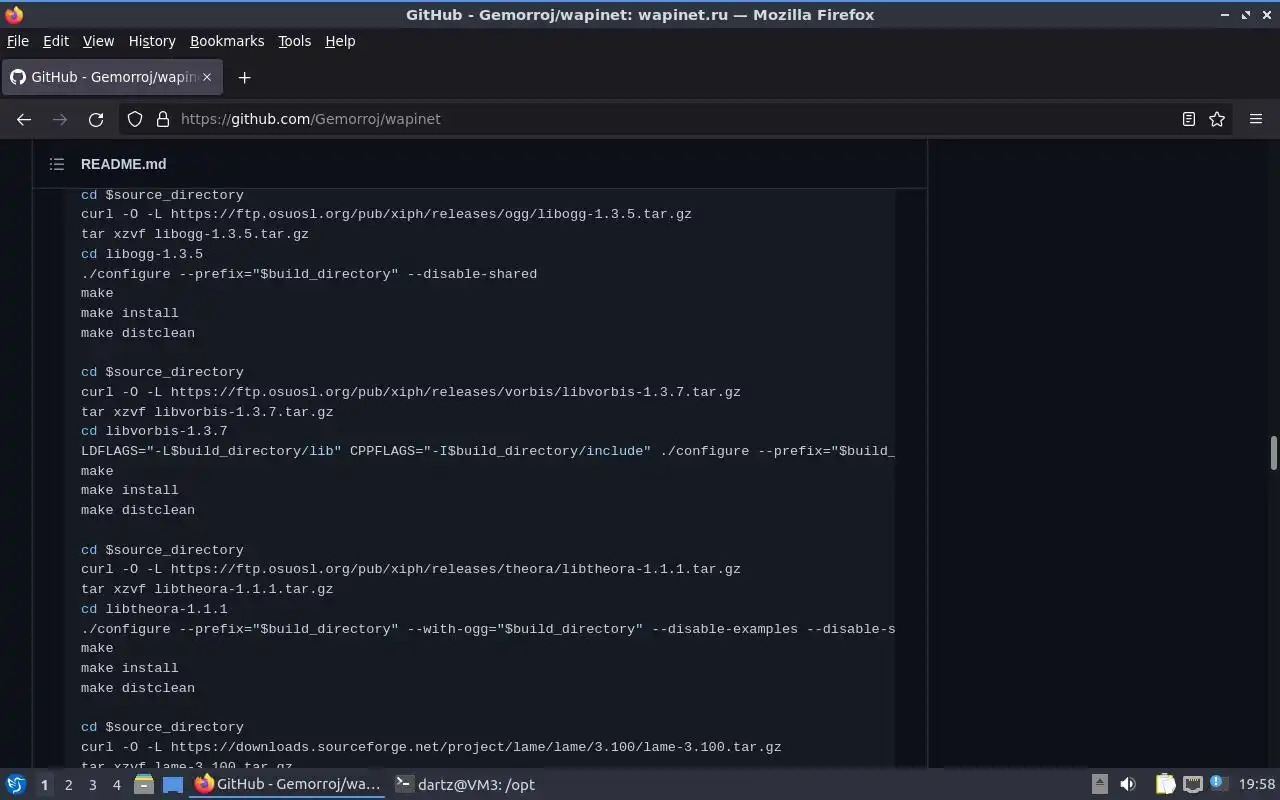Open the Tools menu
Screen dimensions: 1280x800
(x=294, y=41)
